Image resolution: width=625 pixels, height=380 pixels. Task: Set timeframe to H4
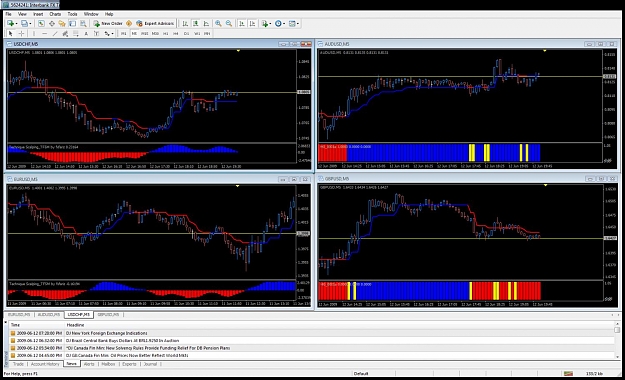click(176, 33)
